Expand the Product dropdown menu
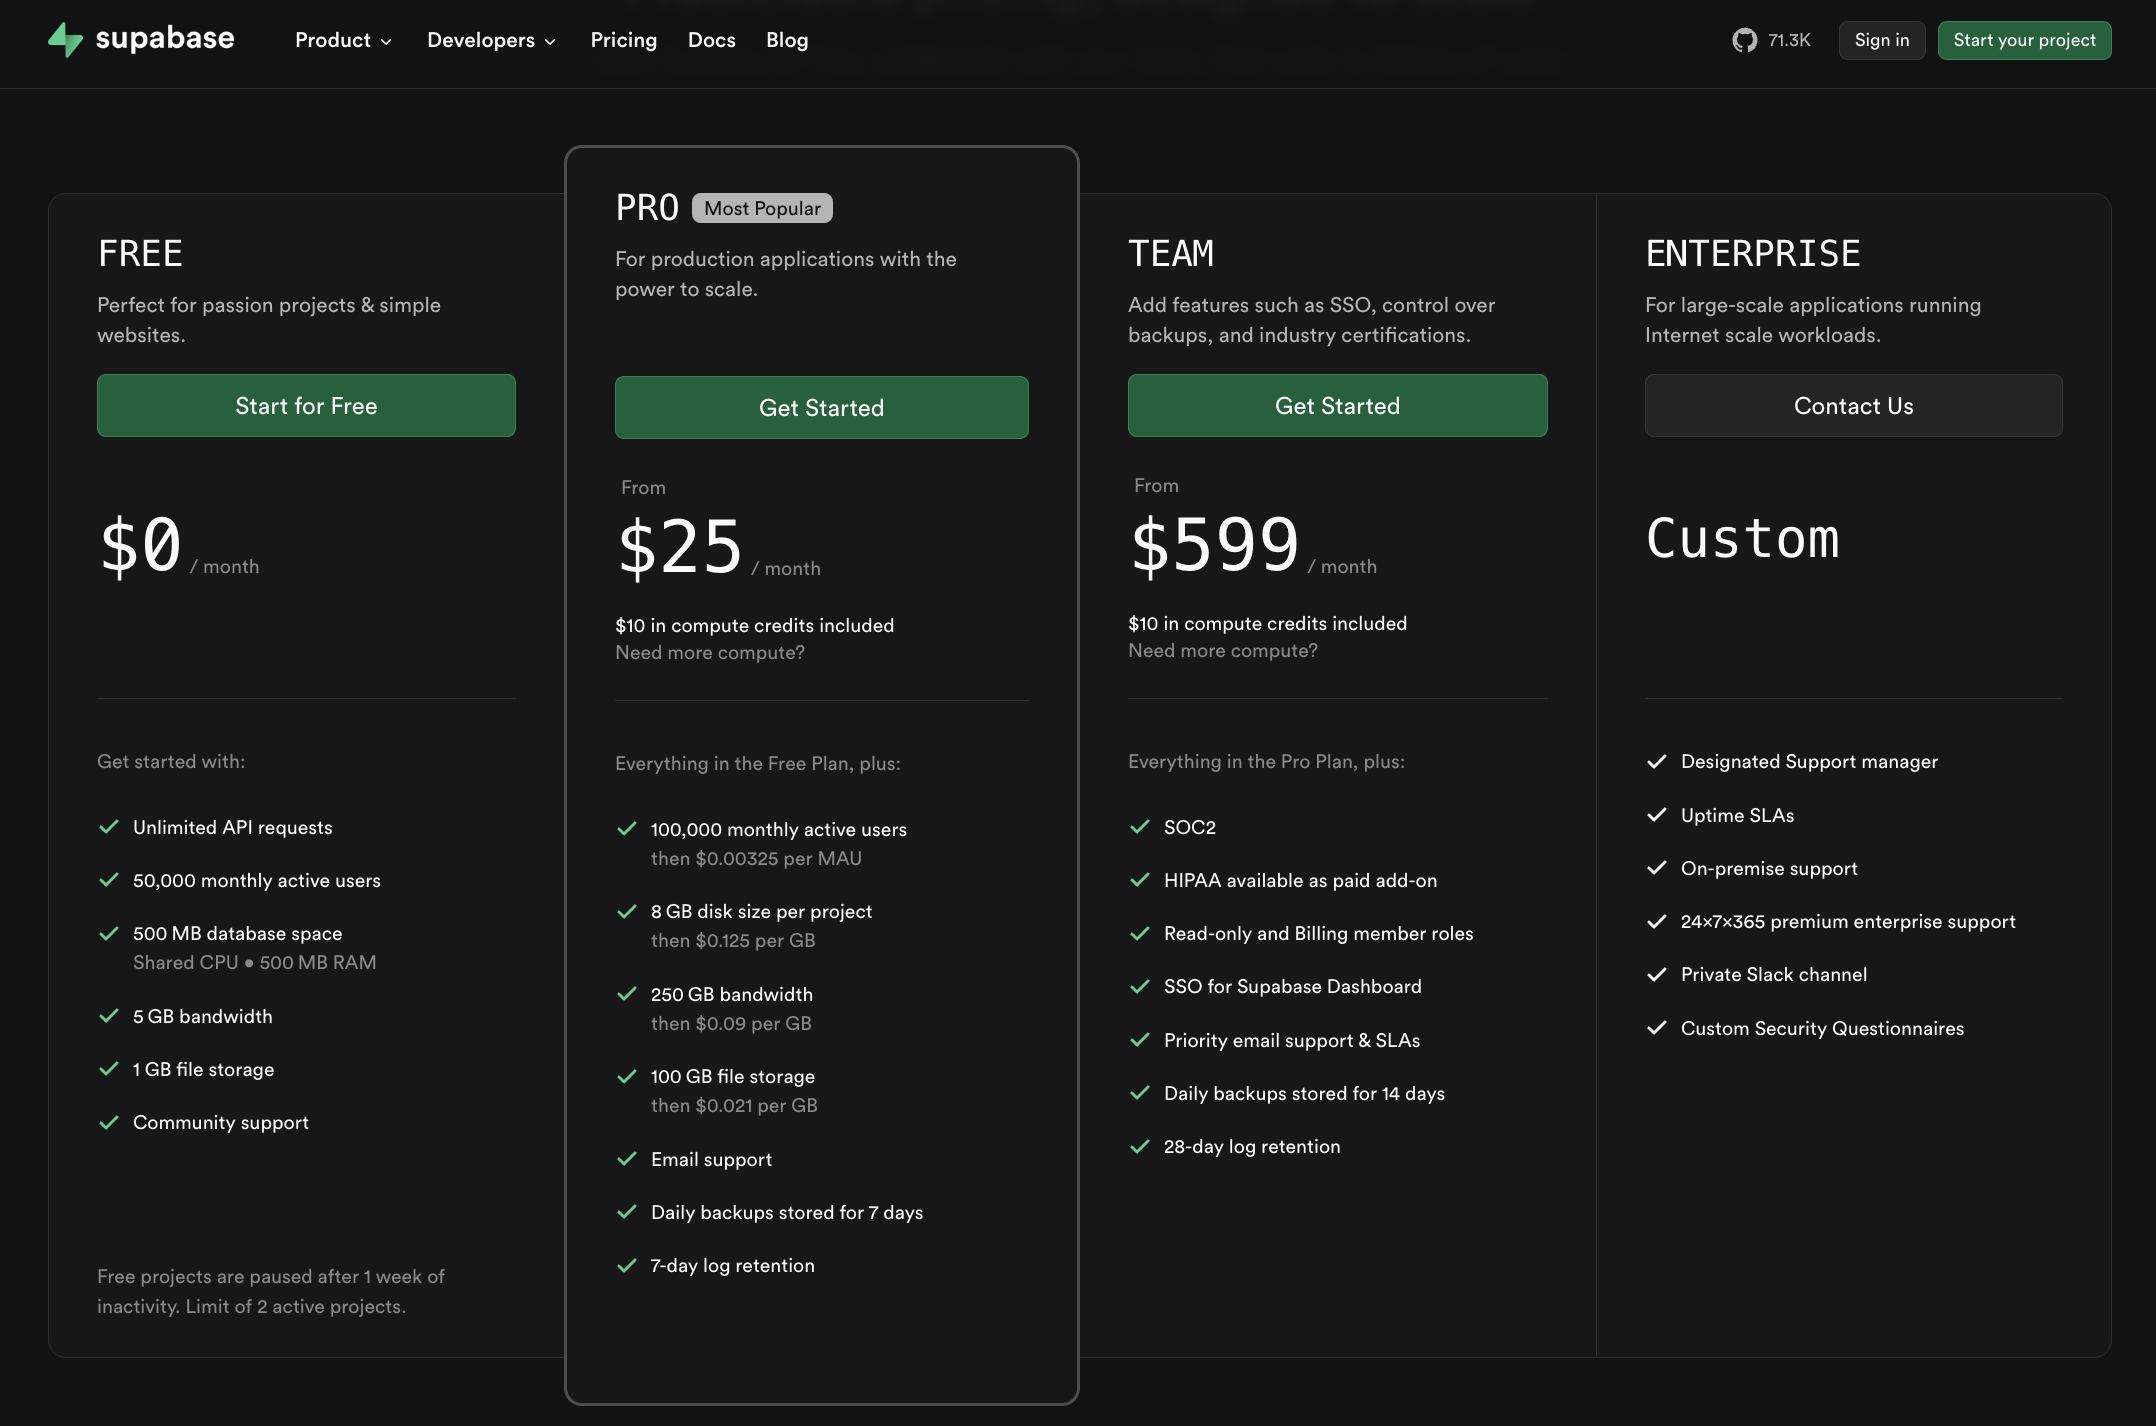 343,40
